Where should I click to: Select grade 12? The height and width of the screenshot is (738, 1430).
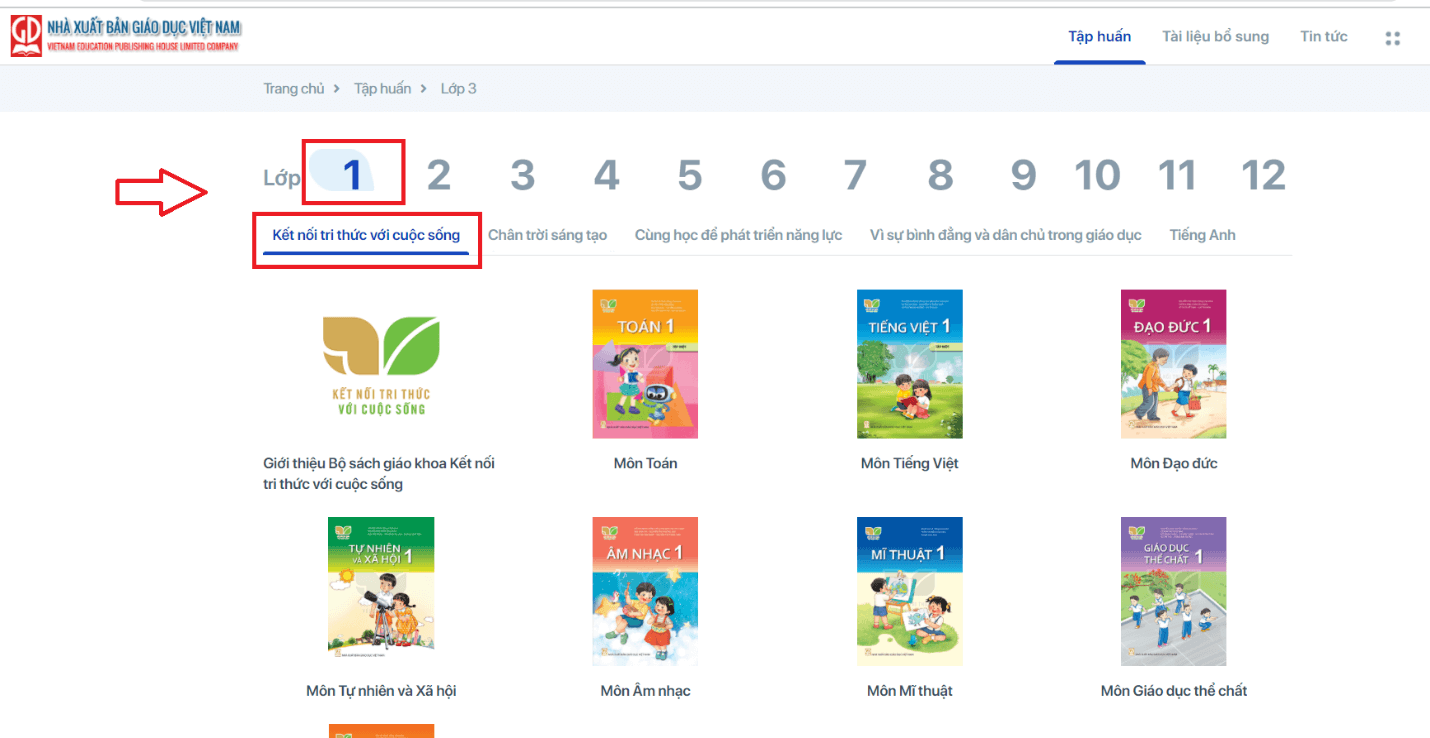(x=1263, y=176)
